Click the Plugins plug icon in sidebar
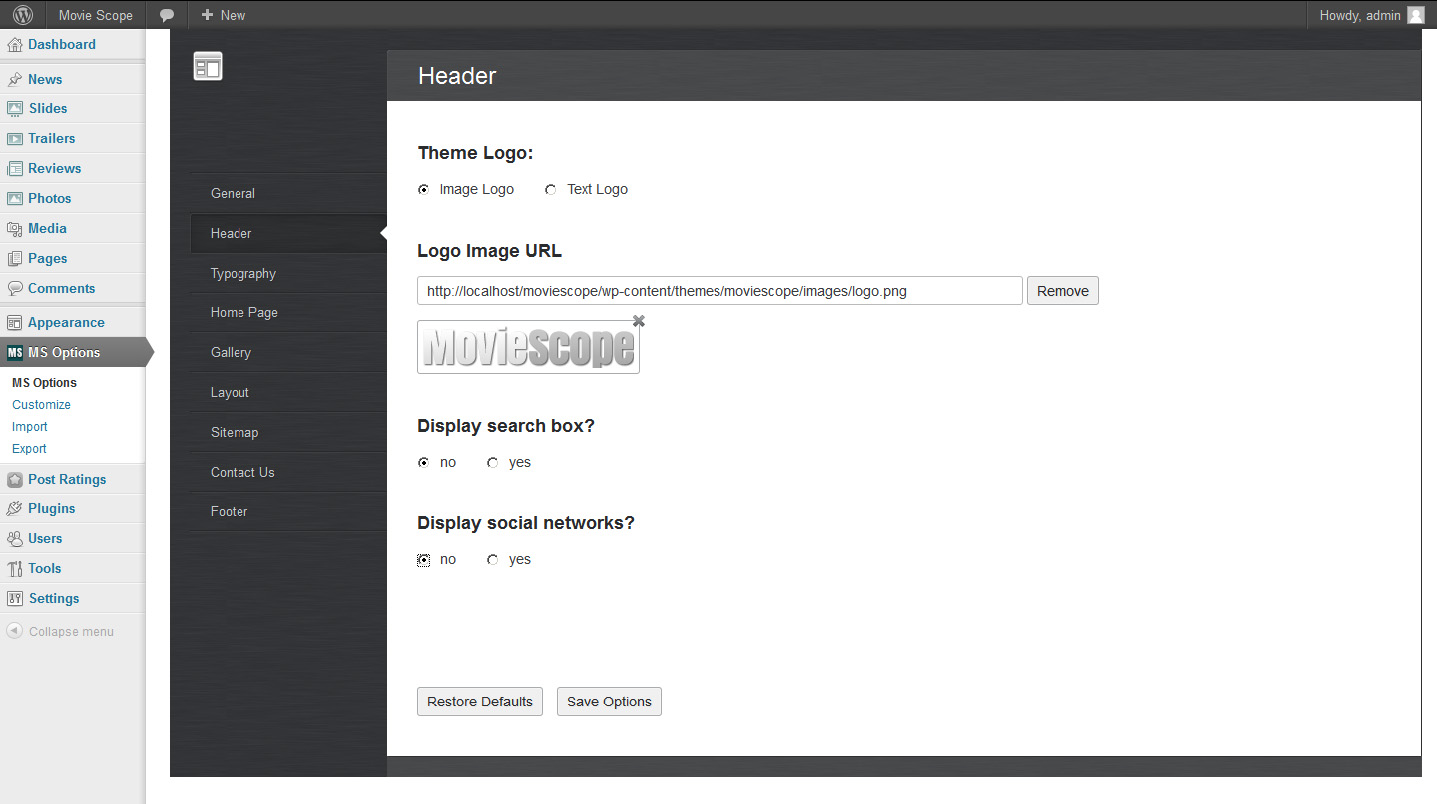Image resolution: width=1437 pixels, height=804 pixels. [15, 509]
